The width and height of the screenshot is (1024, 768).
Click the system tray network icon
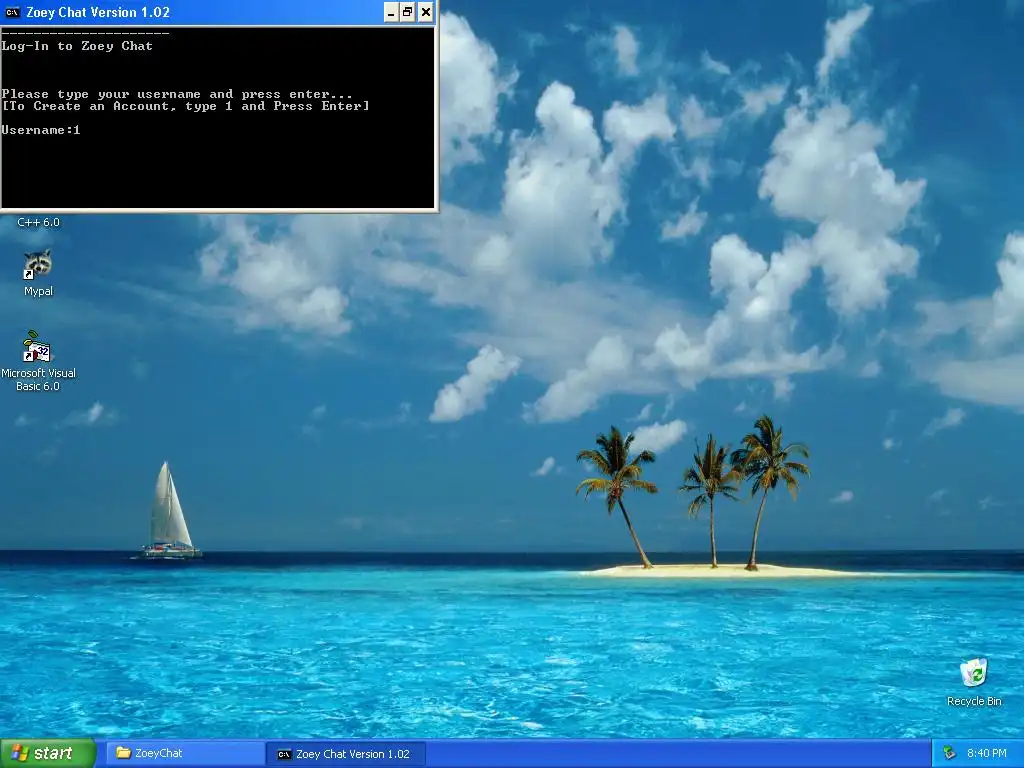[950, 753]
